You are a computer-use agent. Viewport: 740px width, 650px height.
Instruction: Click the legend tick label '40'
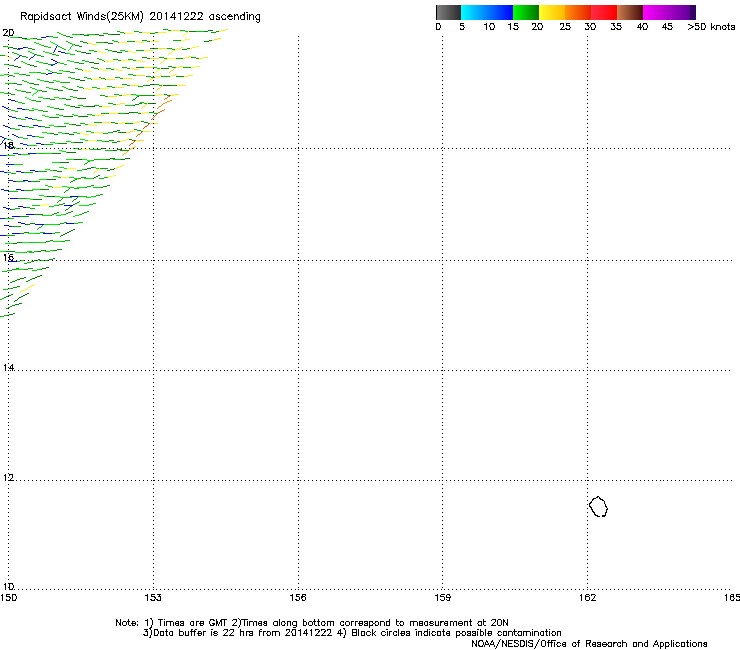[x=642, y=27]
